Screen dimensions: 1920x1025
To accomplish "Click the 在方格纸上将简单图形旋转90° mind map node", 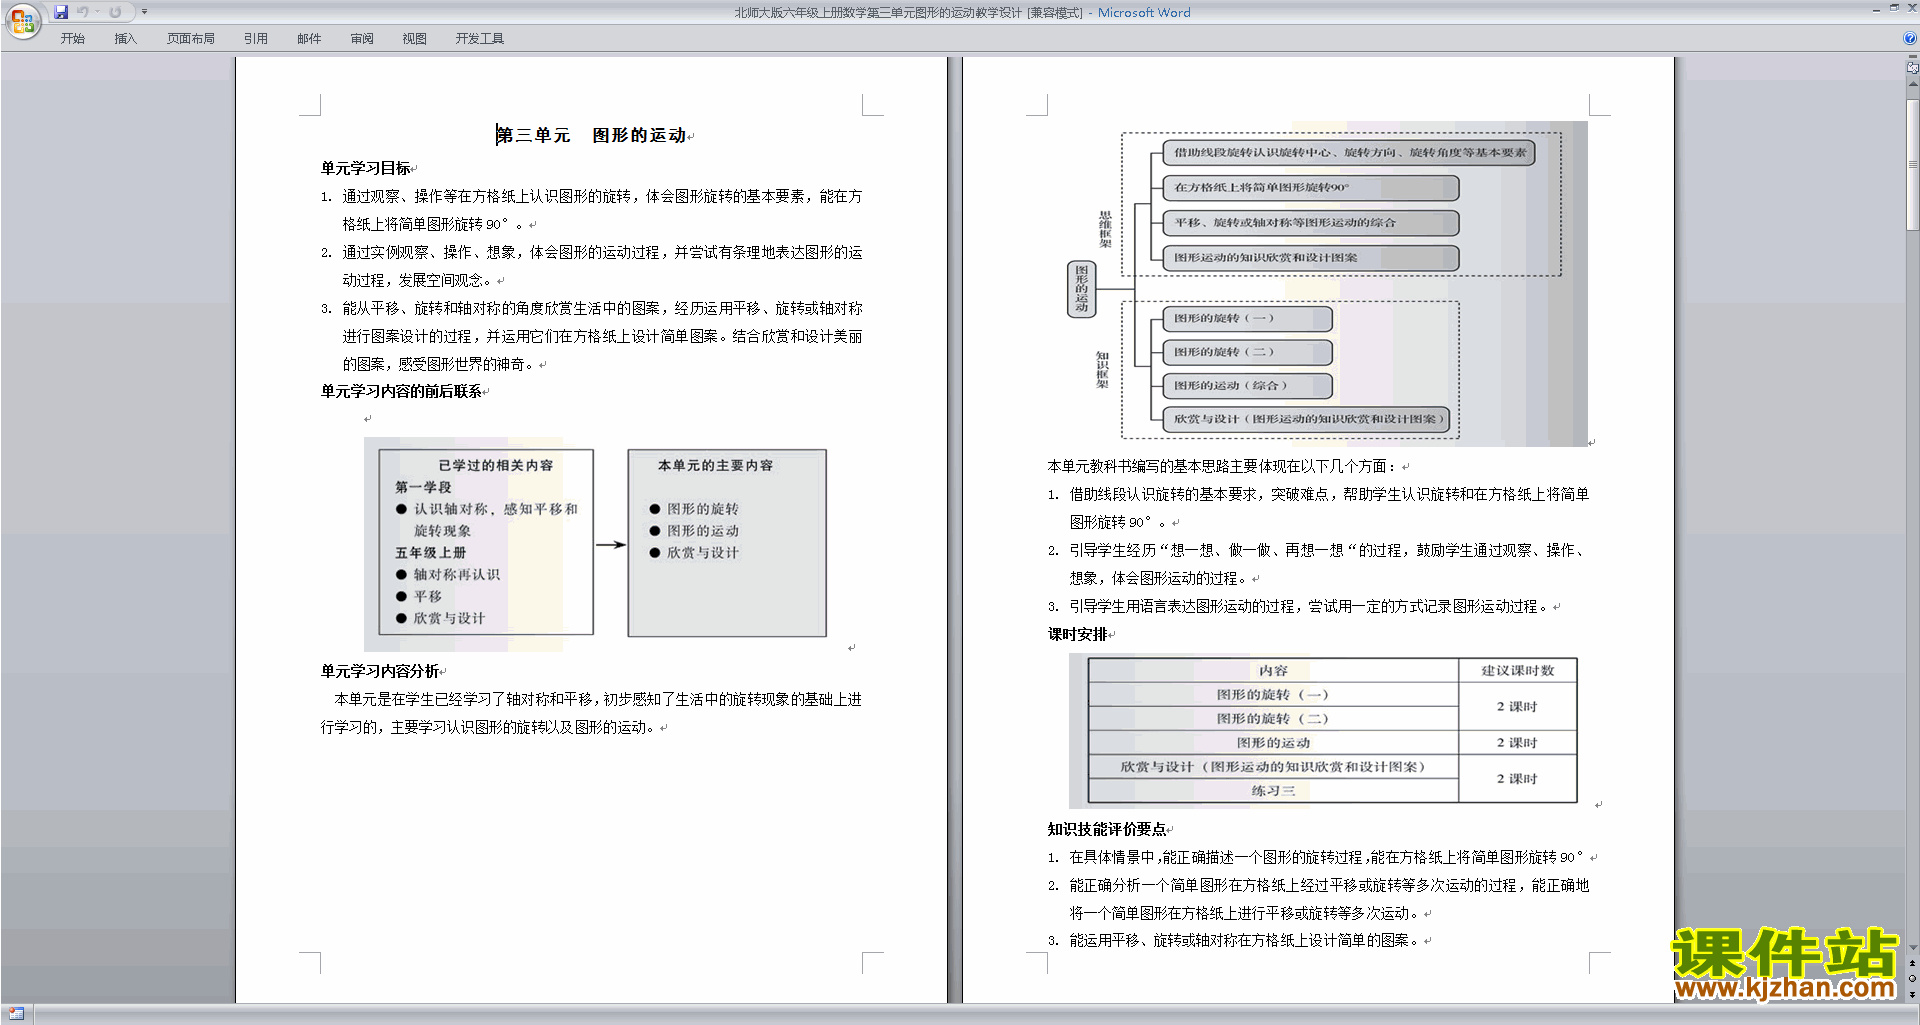I will point(1311,187).
